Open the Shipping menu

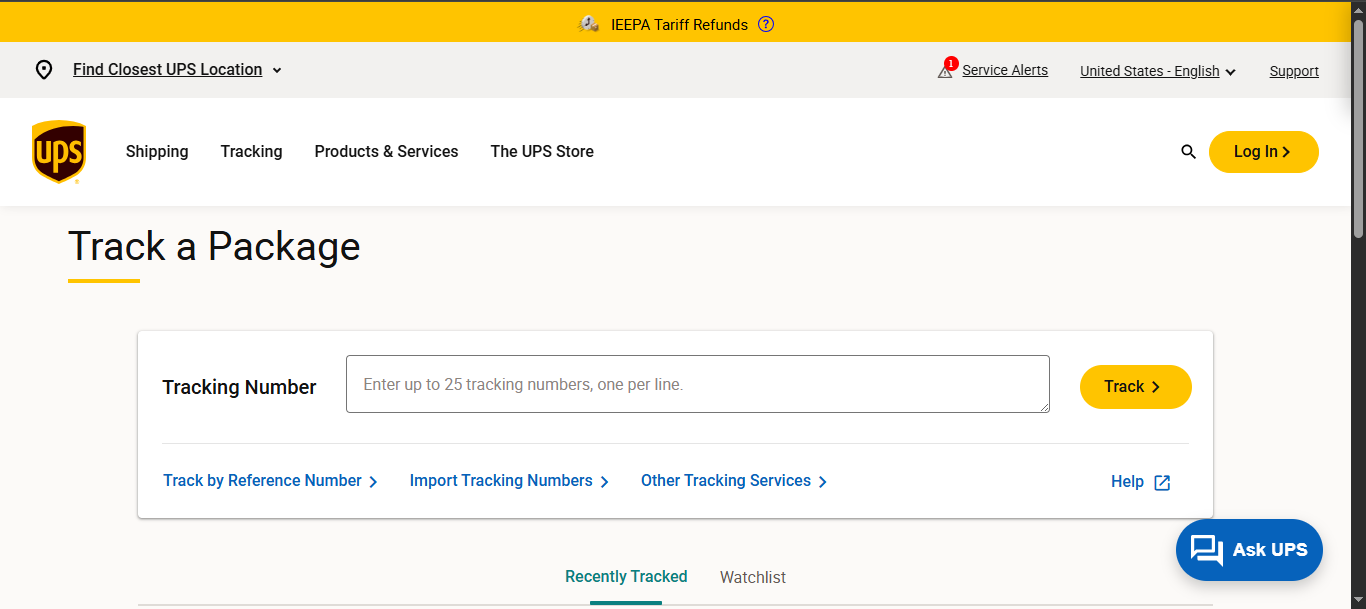[x=157, y=152]
